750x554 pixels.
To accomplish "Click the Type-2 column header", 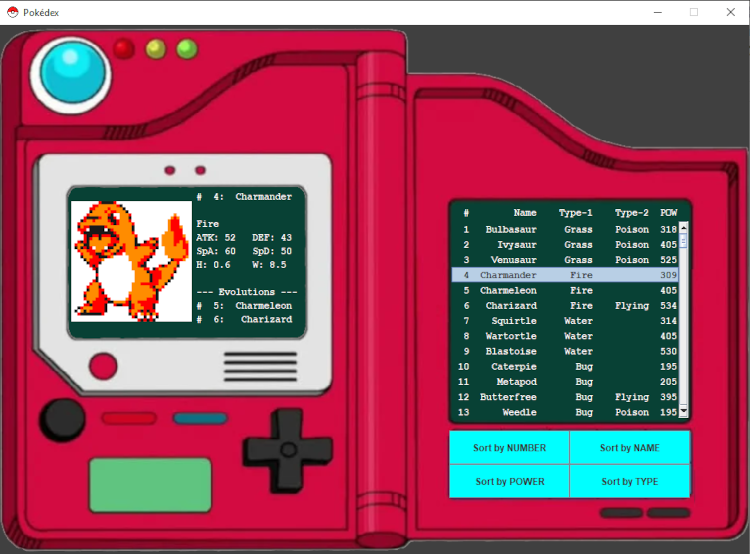I will (x=631, y=212).
